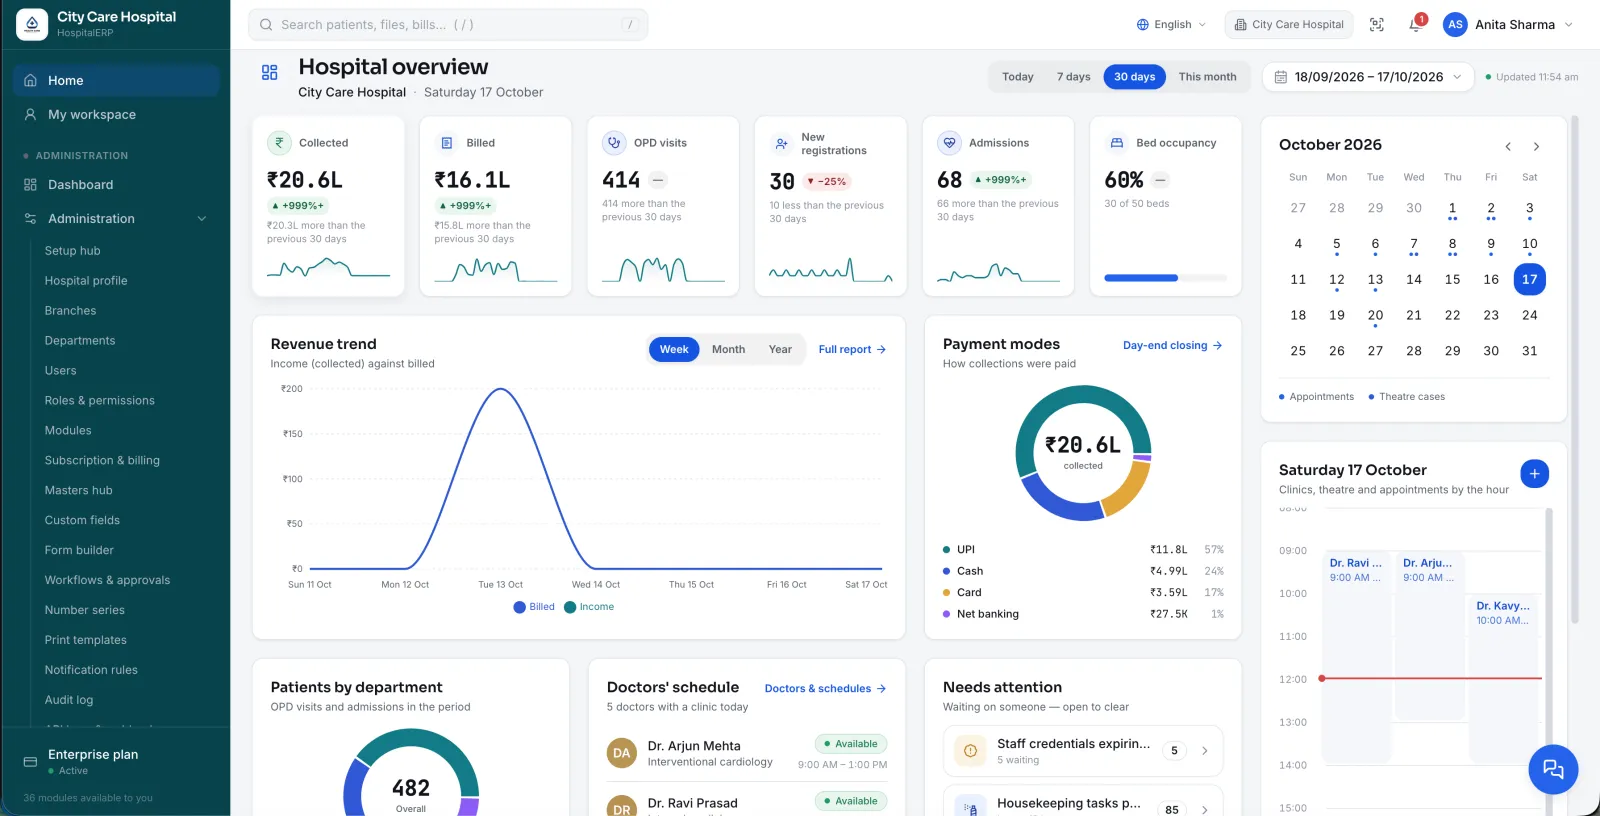Open the Full report link
This screenshot has width=1600, height=816.
coord(852,350)
